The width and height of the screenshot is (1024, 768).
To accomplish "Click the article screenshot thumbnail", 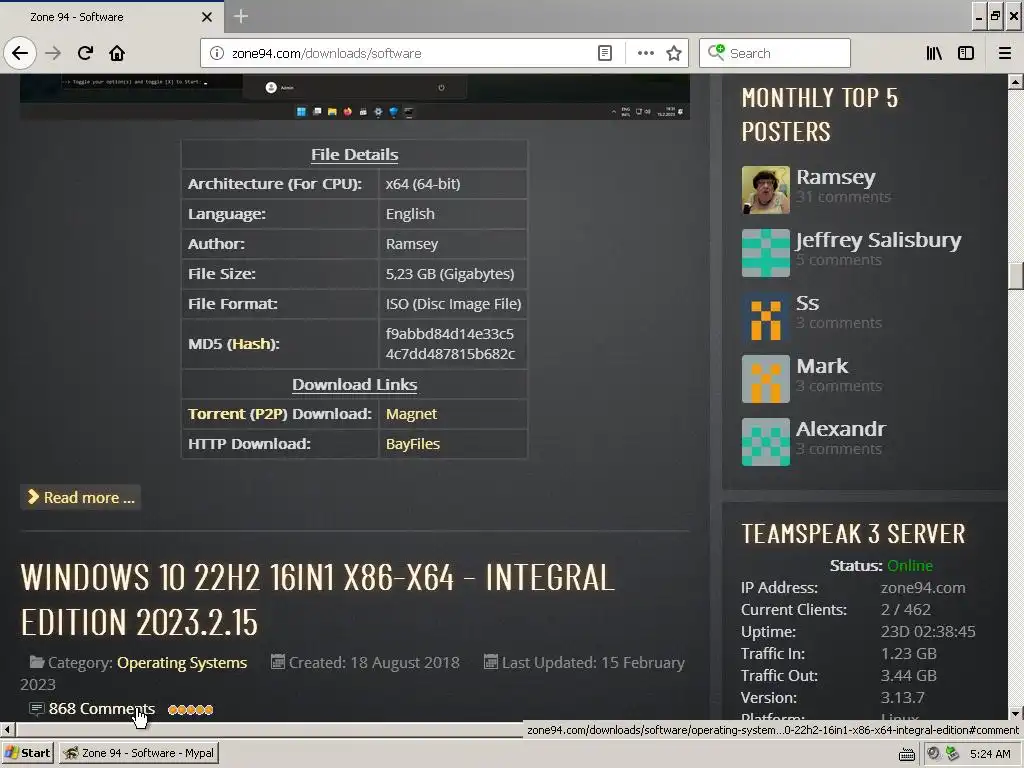I will [x=355, y=97].
